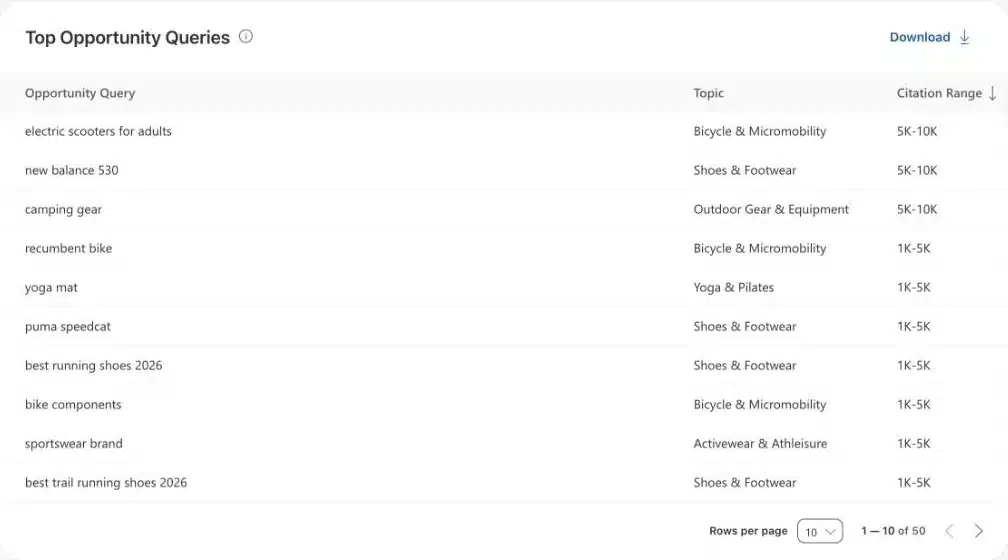Viewport: 1008px width, 560px height.
Task: Click the camping gear query
Action: (63, 210)
